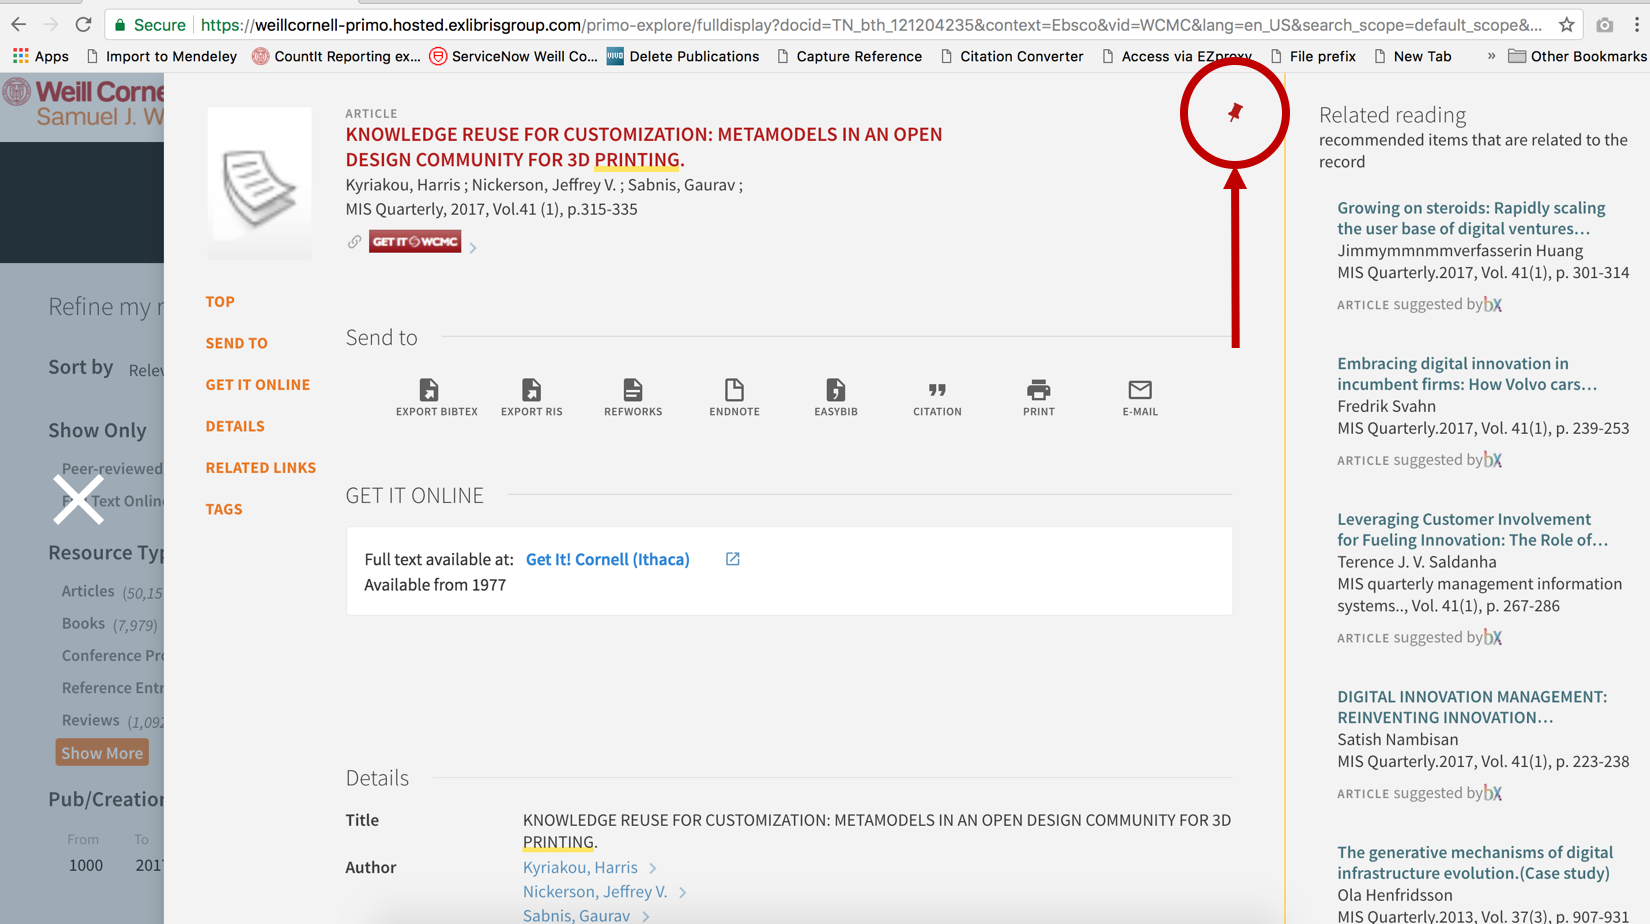Open article title Knowledge Reuse for Customization
Screen dimensions: 1650x924
644,147
